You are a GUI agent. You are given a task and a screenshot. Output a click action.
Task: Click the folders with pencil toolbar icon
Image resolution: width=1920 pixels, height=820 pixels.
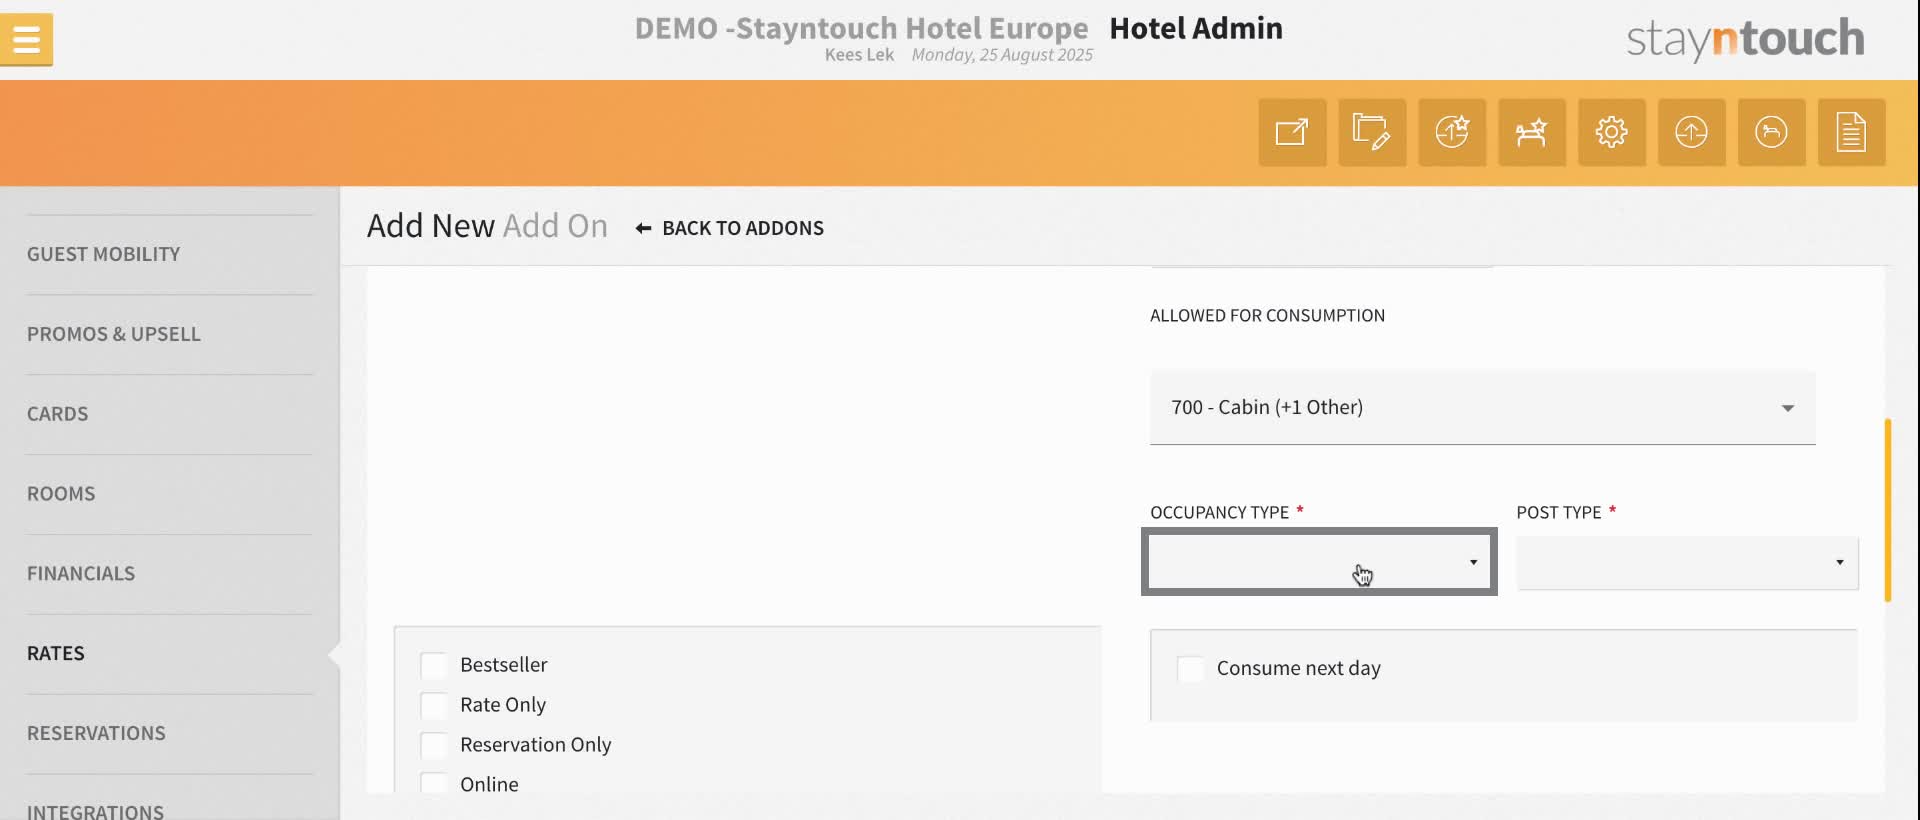(x=1372, y=132)
